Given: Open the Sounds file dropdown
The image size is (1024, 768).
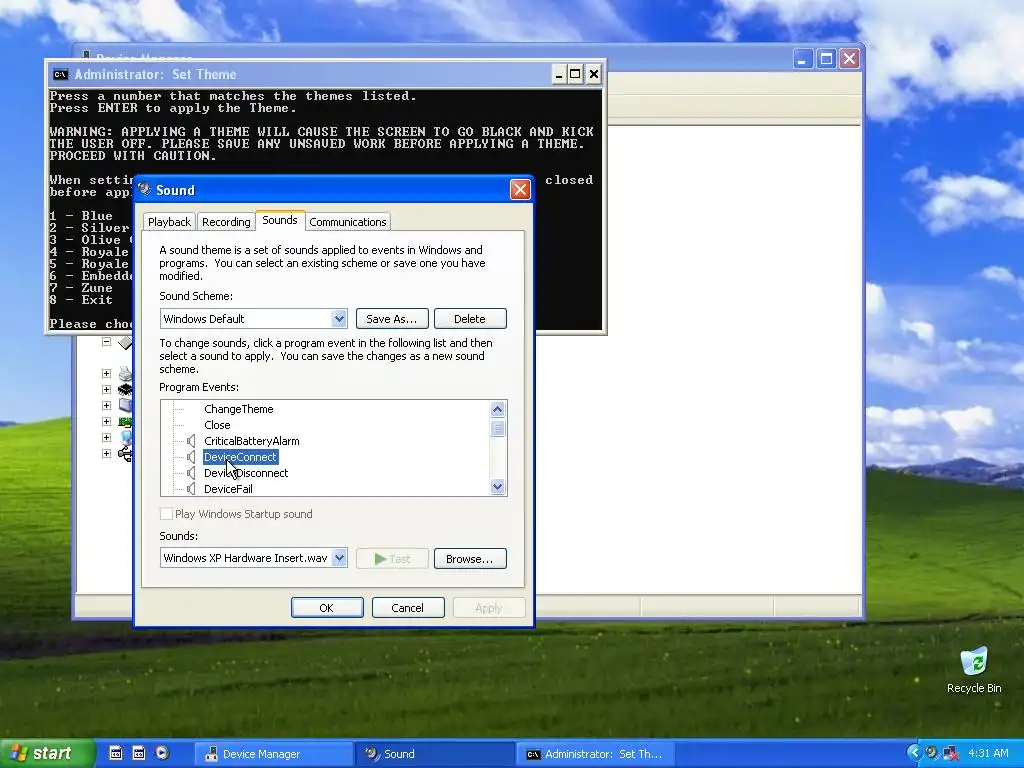Looking at the screenshot, I should click(x=339, y=558).
